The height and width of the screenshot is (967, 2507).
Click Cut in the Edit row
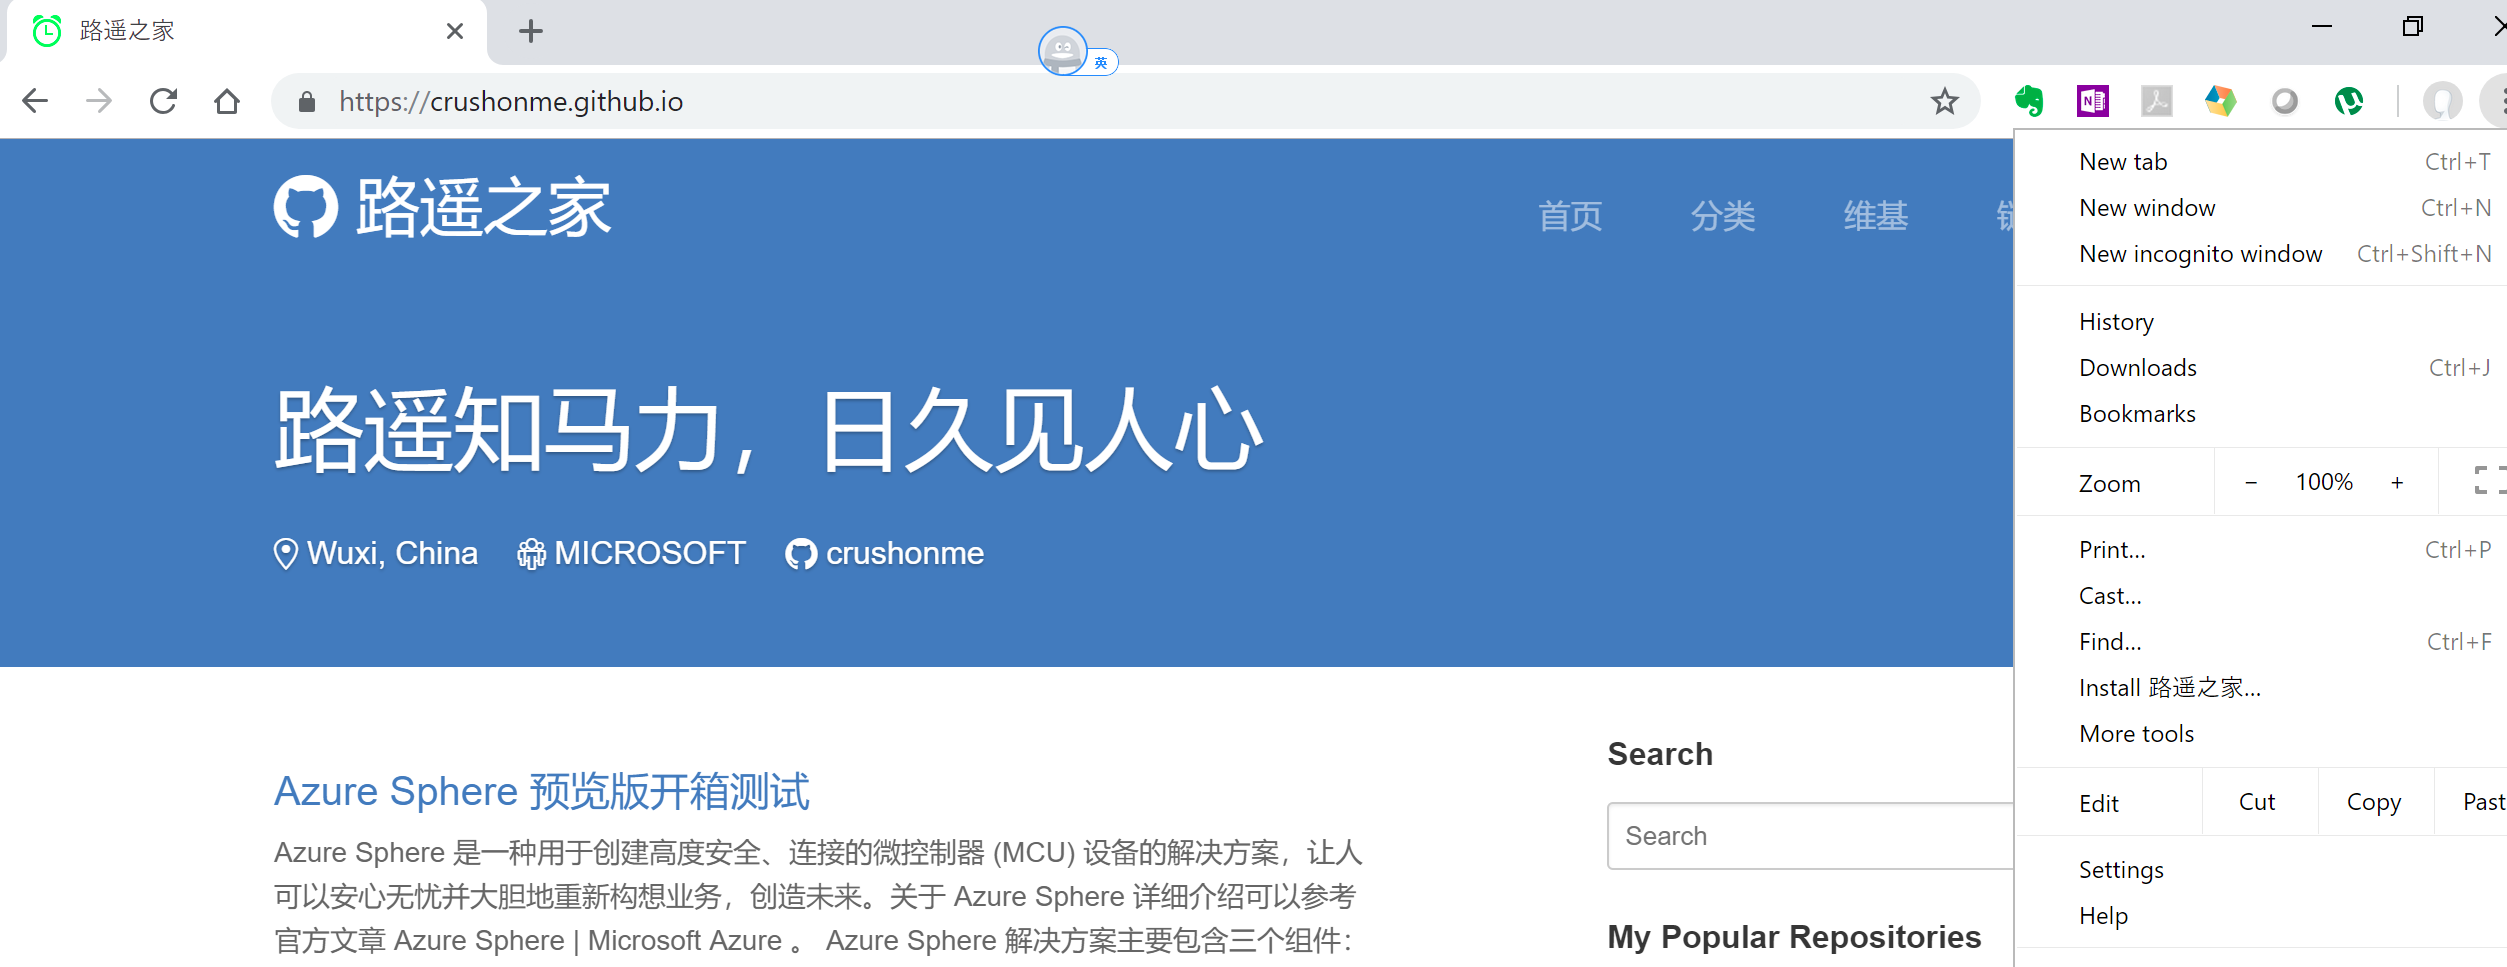point(2258,802)
